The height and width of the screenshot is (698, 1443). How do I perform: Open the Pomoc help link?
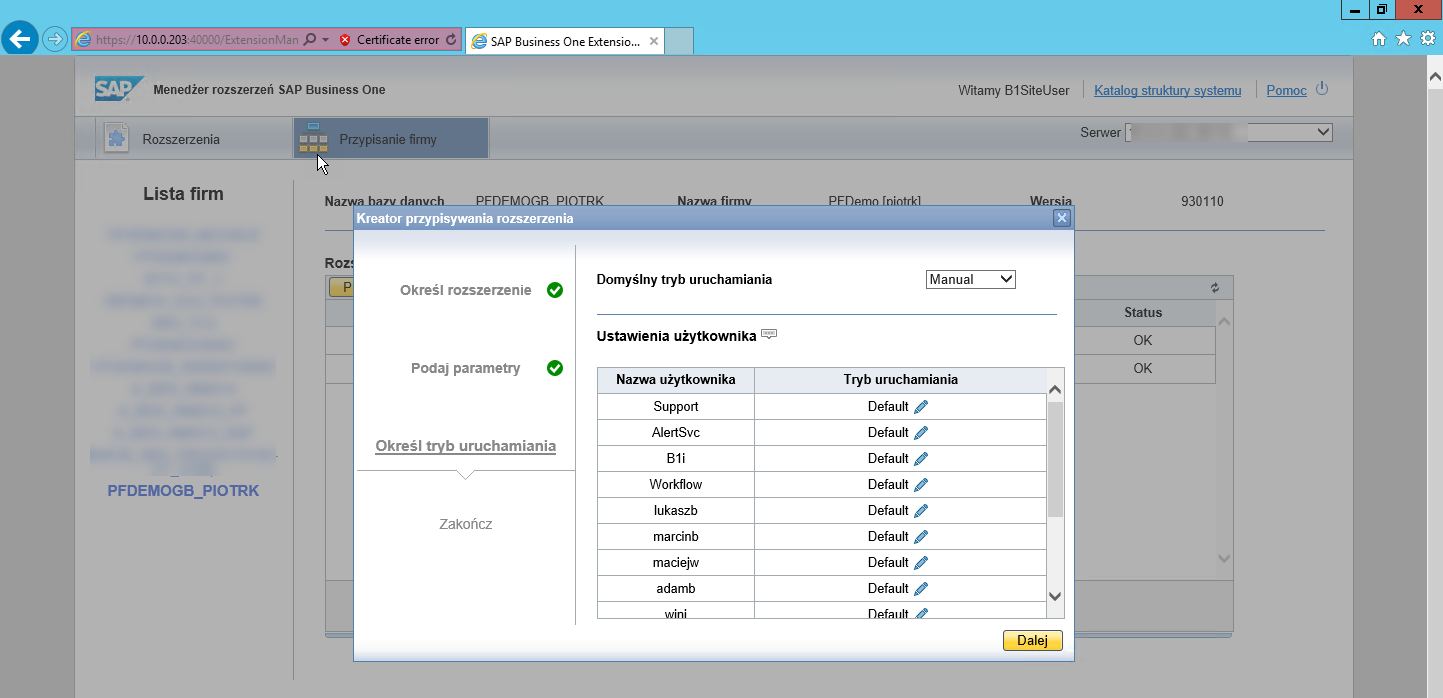click(1286, 91)
